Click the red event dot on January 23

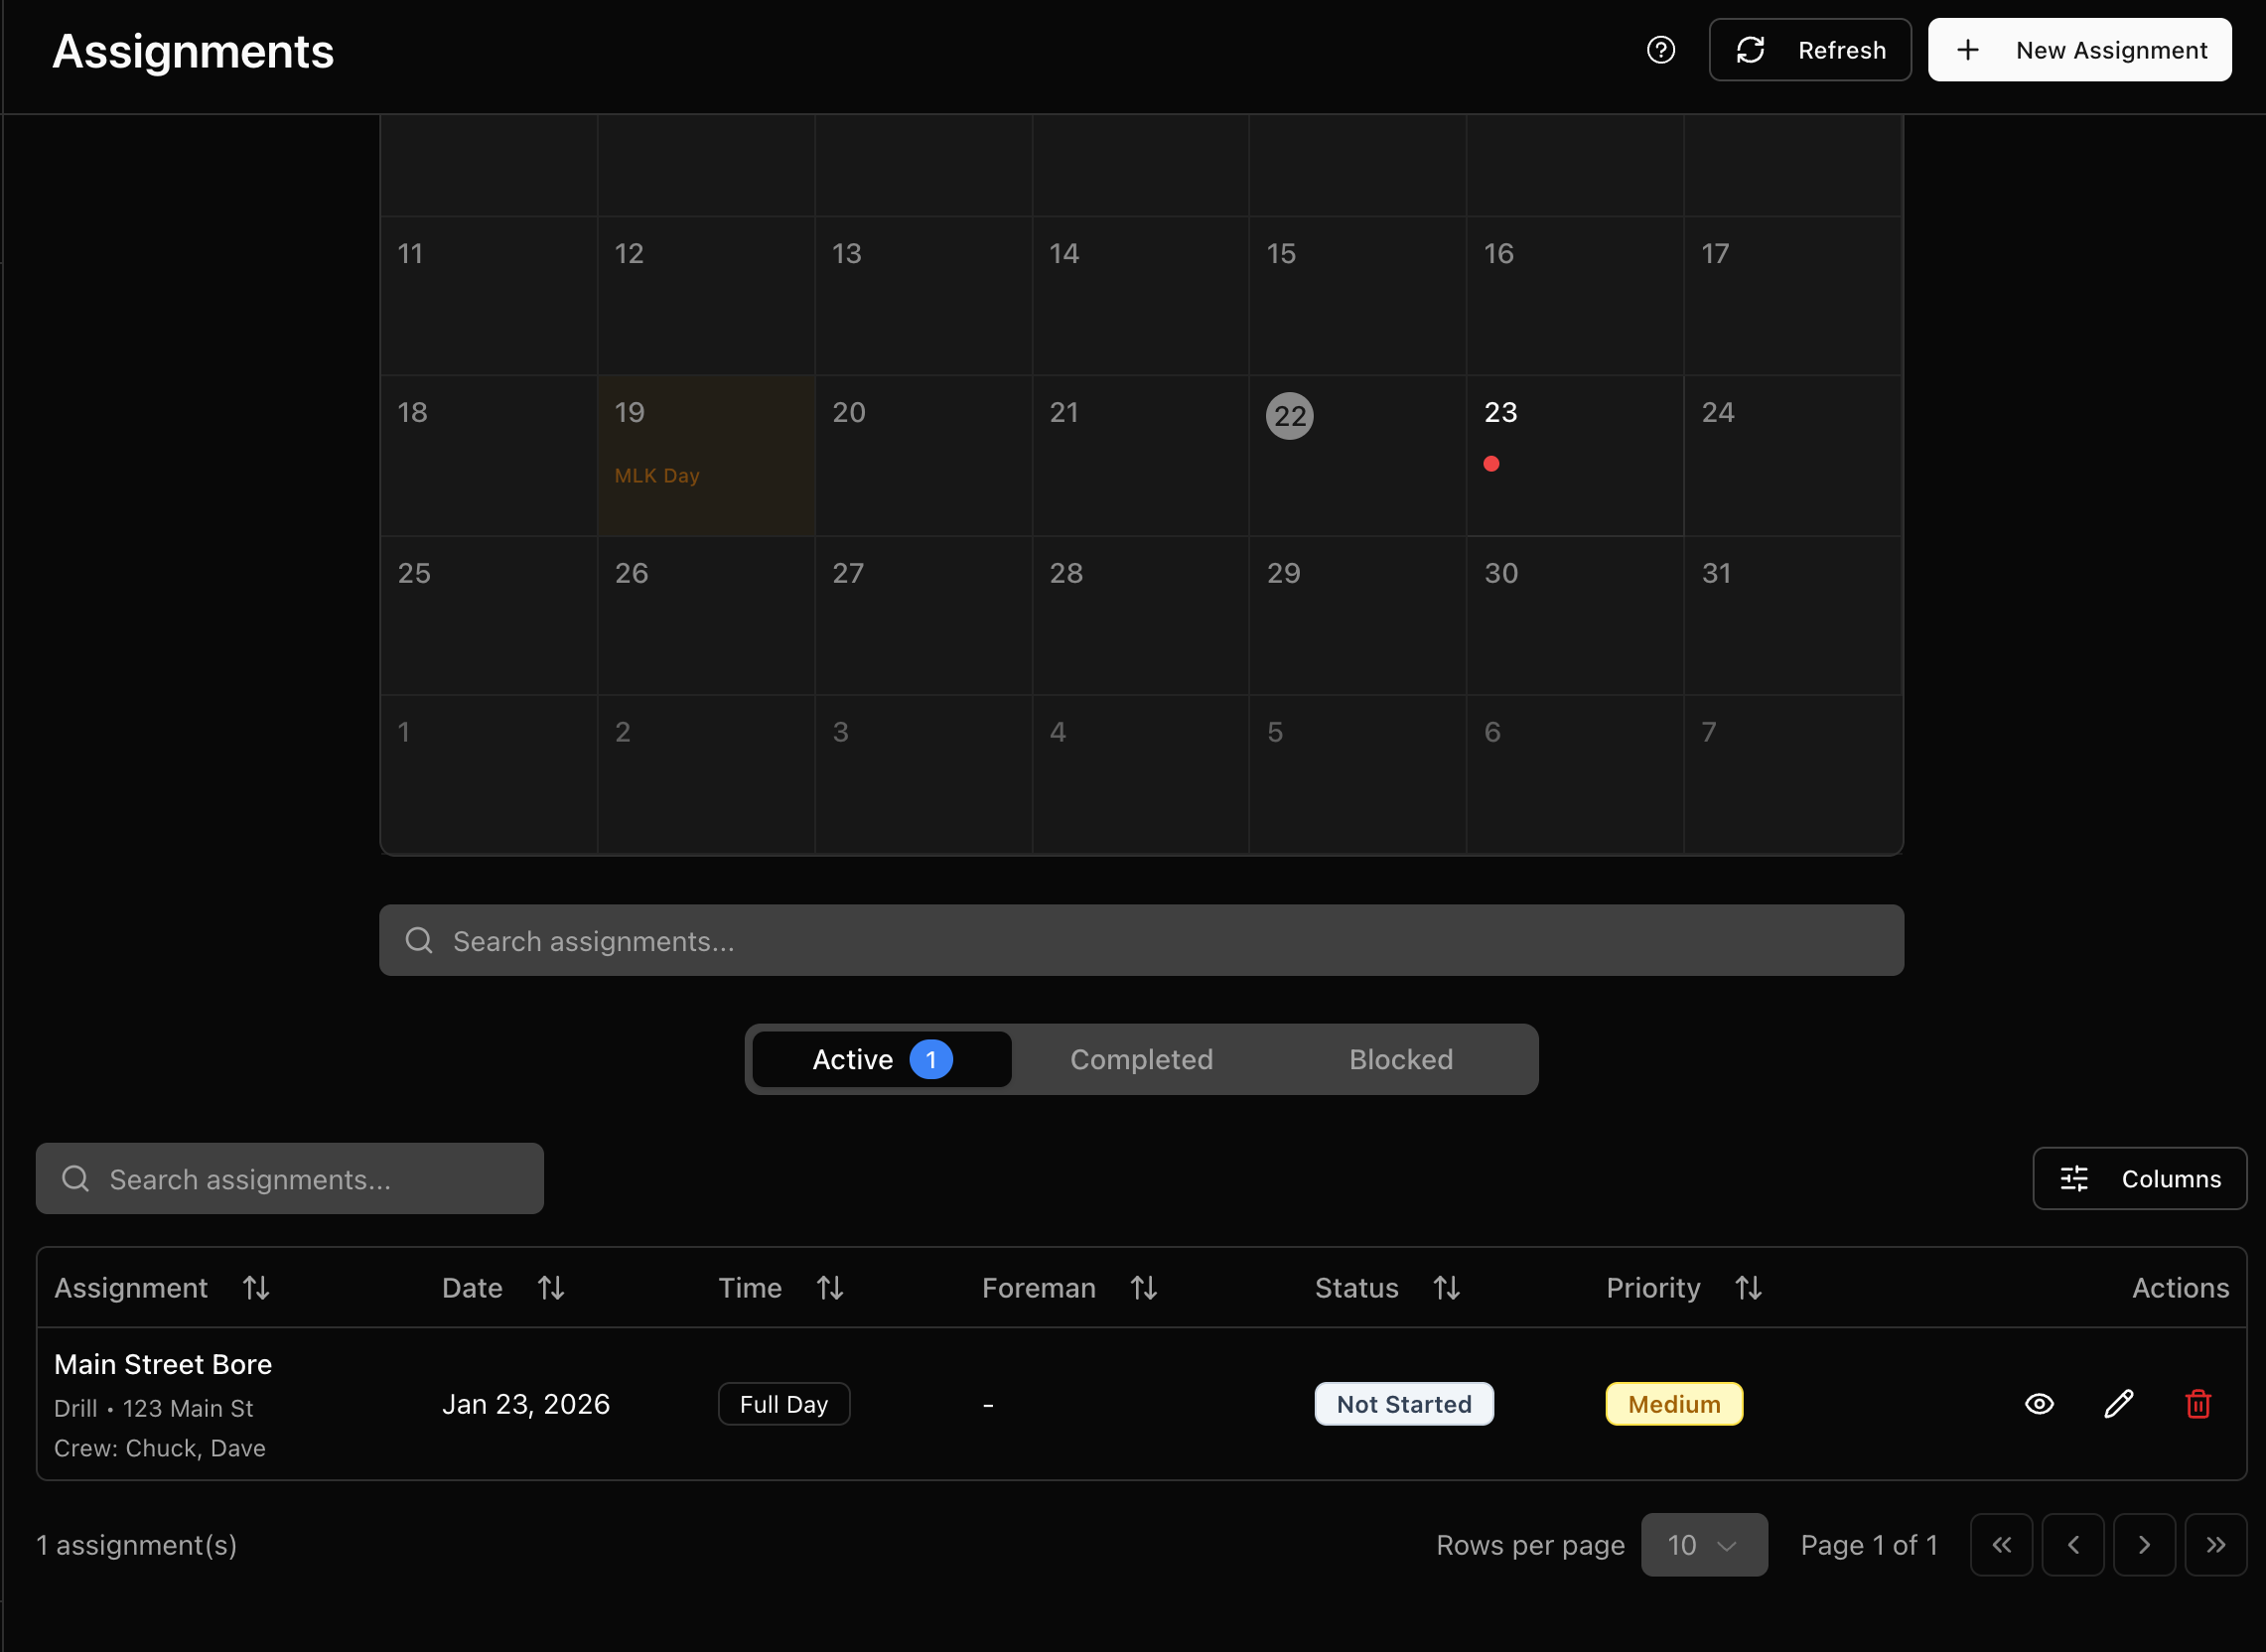pos(1492,463)
